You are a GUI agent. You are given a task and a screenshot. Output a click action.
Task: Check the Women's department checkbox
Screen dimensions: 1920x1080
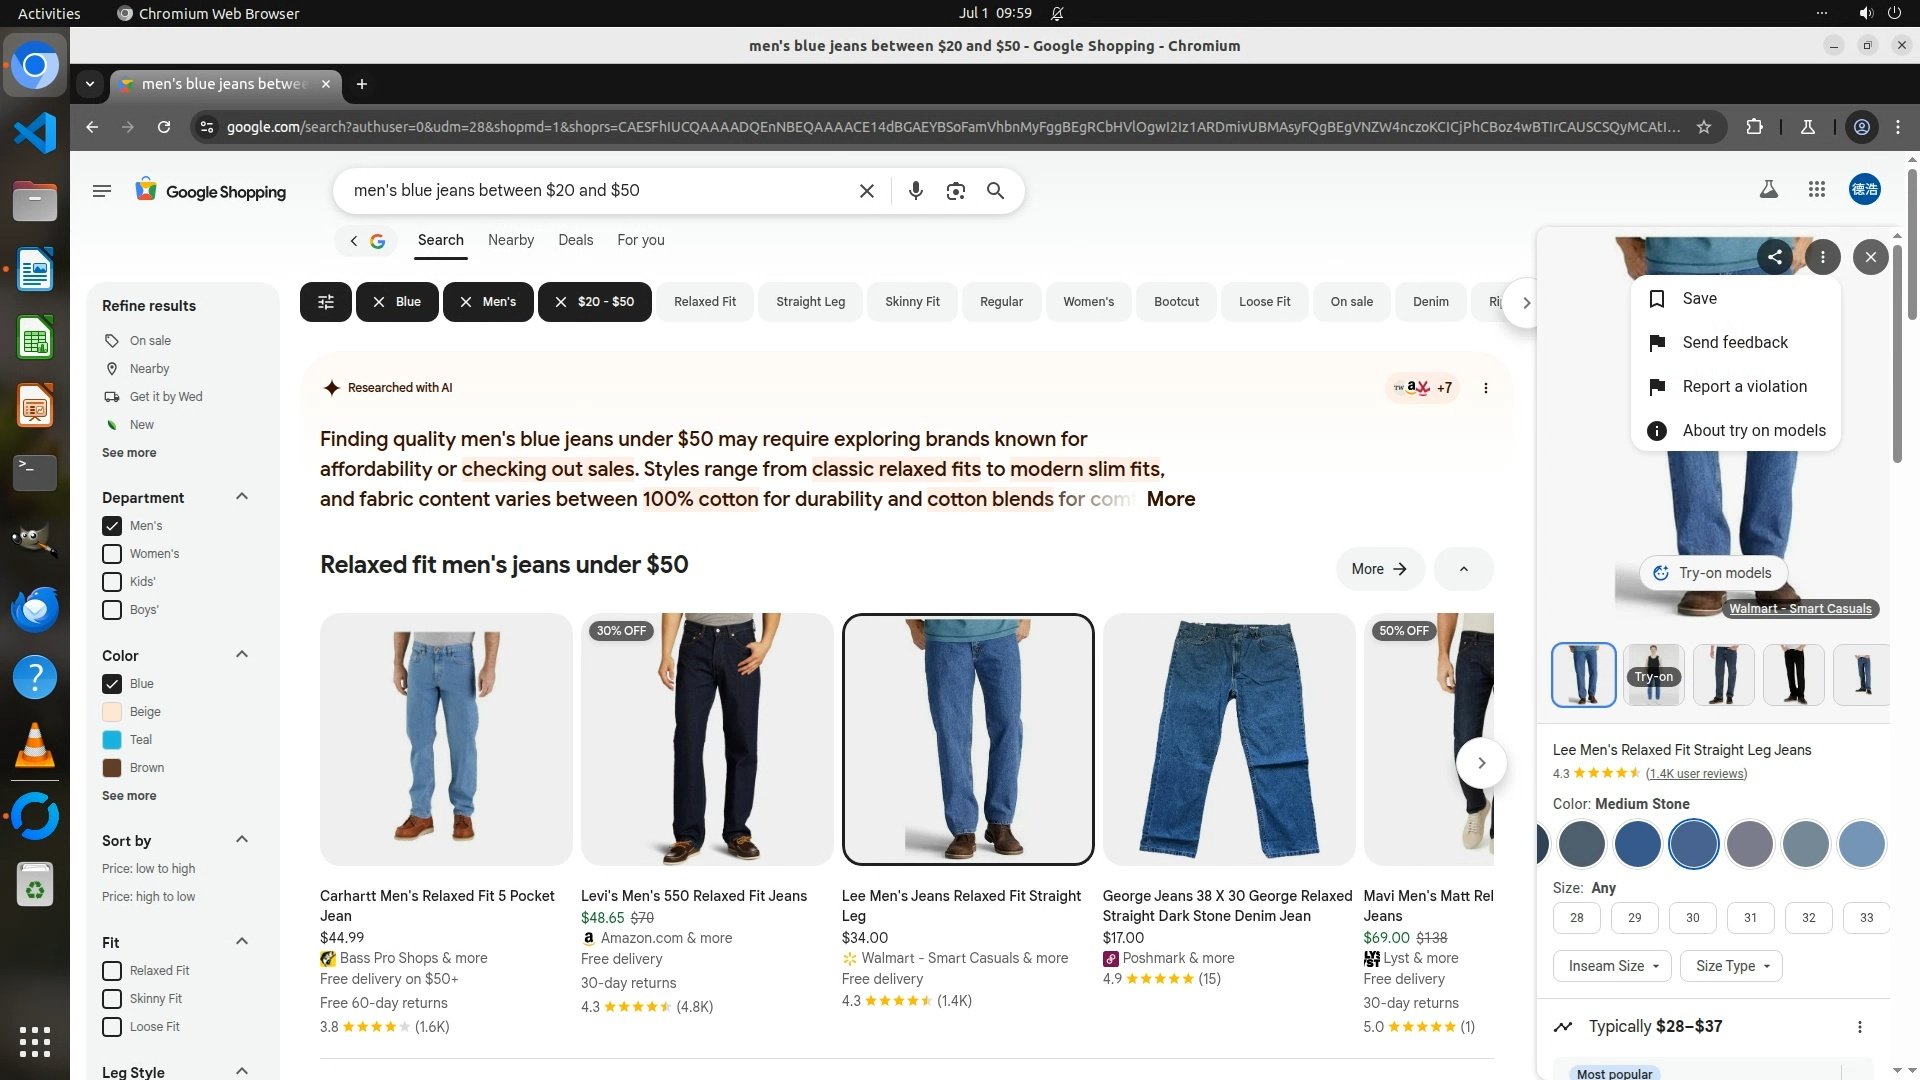click(x=112, y=554)
